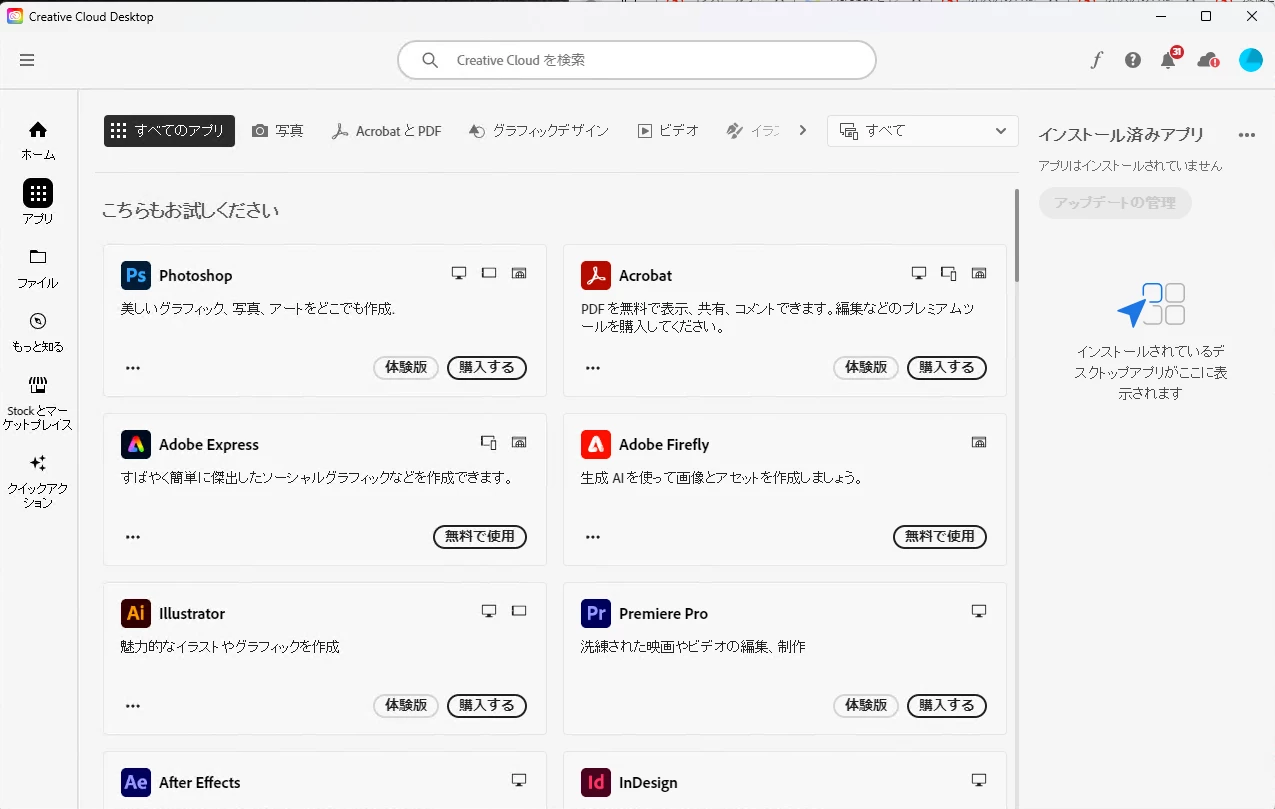The height and width of the screenshot is (809, 1275).
Task: Click the After Effects title text
Action: (x=200, y=782)
